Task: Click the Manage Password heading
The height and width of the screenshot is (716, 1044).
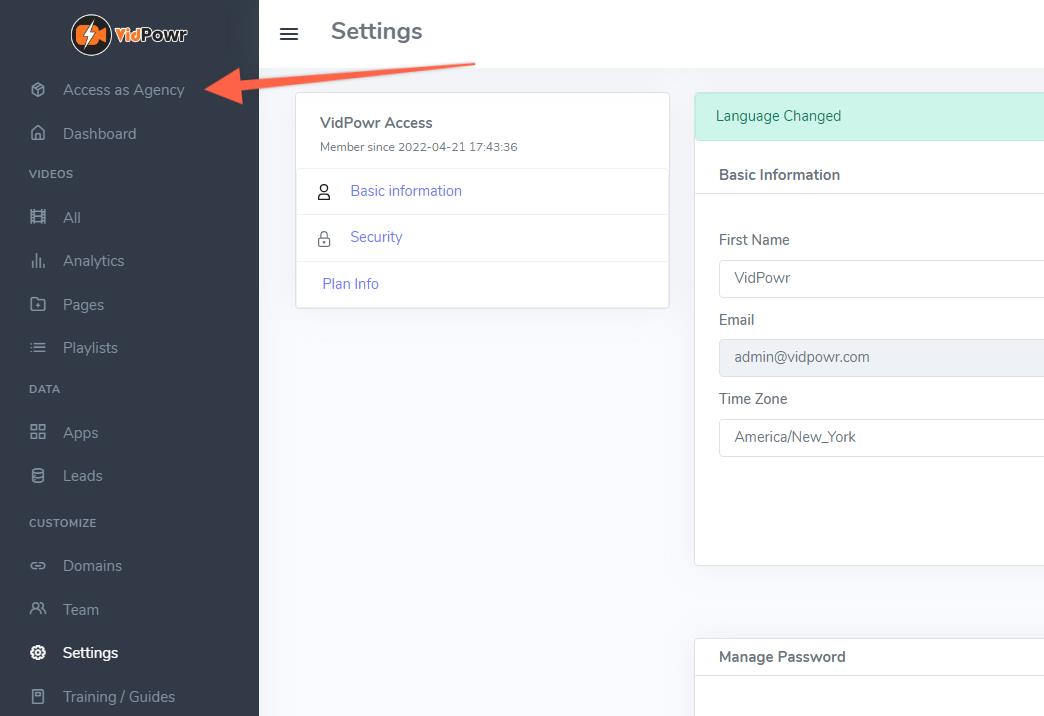Action: [782, 657]
